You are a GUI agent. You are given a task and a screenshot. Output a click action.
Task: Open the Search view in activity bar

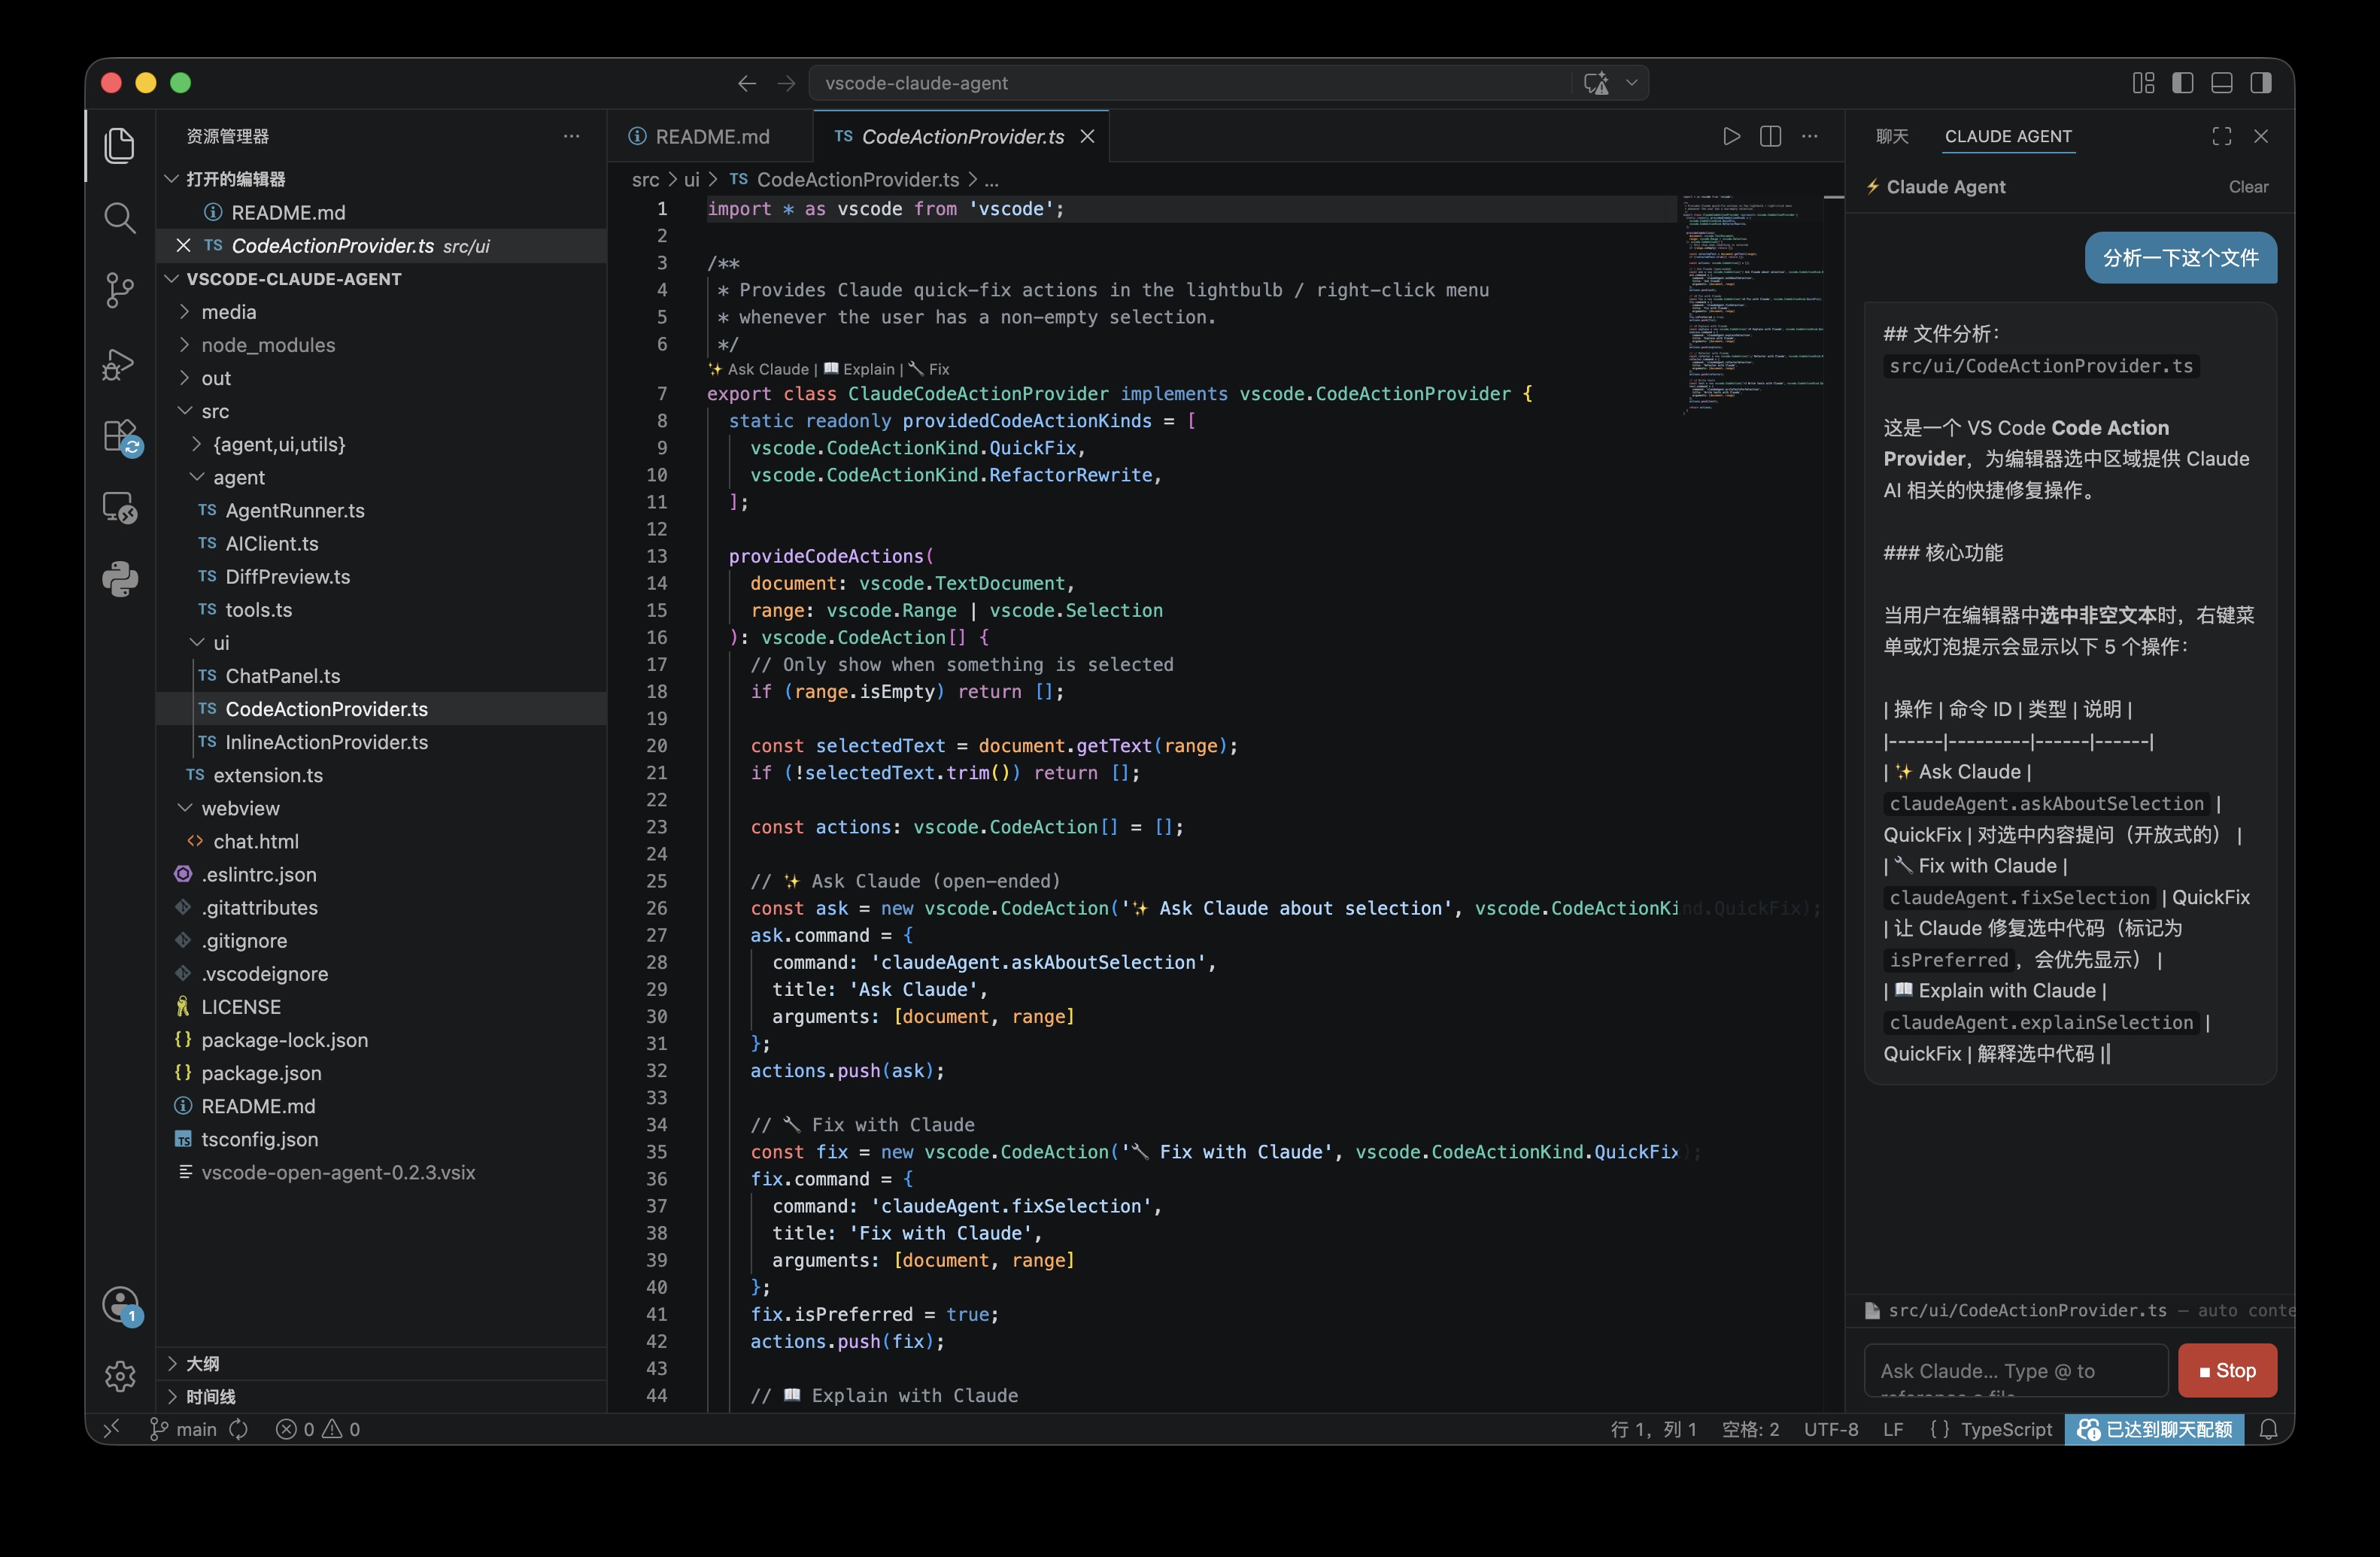[120, 218]
